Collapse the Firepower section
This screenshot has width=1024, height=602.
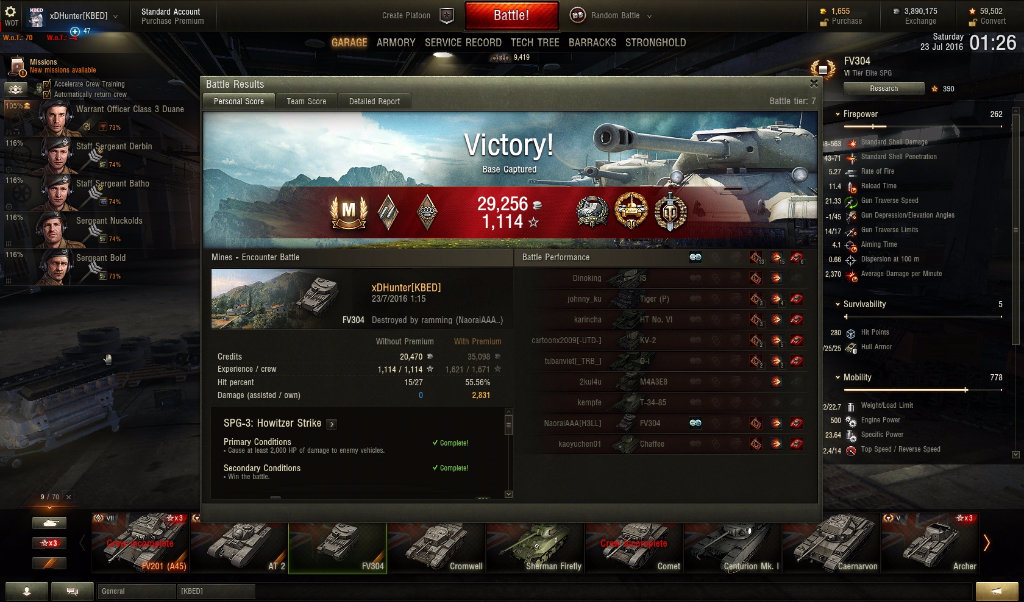838,114
